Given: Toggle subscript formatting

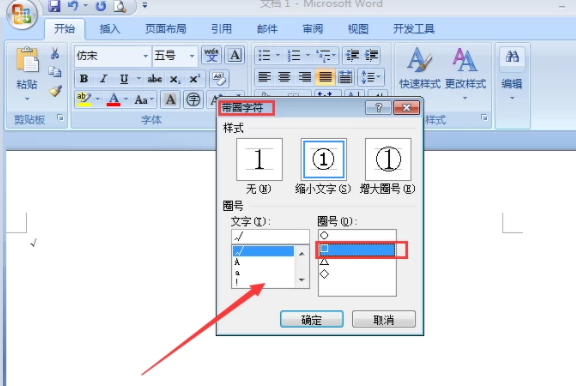Looking at the screenshot, I should [x=174, y=79].
